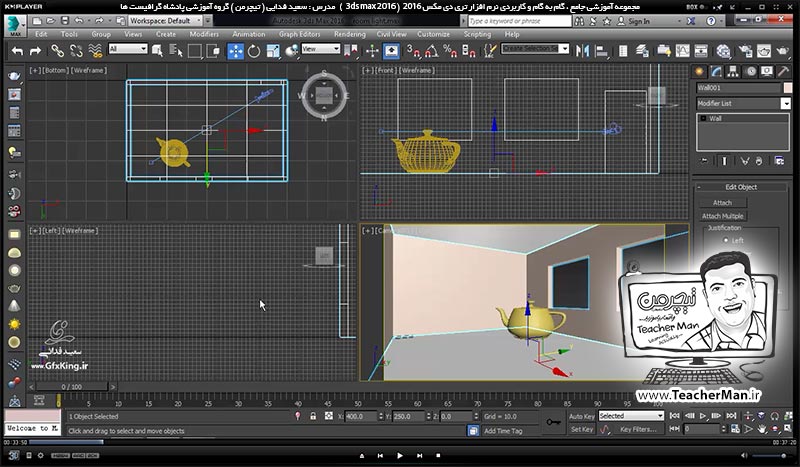Open the Create command panel tab
800x467 pixels.
[699, 71]
